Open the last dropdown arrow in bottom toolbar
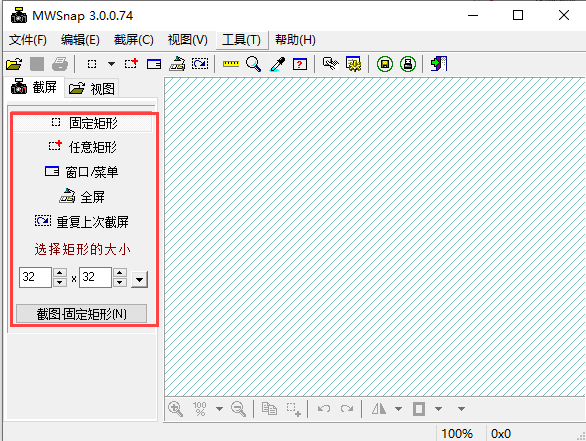The image size is (586, 441). click(462, 409)
